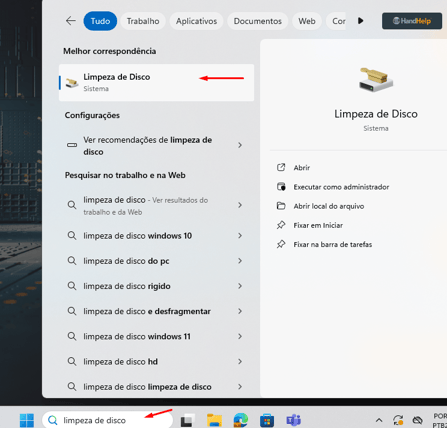Select suggestion limpeza de disco e desfragmentar
The height and width of the screenshot is (428, 447).
pyautogui.click(x=156, y=311)
